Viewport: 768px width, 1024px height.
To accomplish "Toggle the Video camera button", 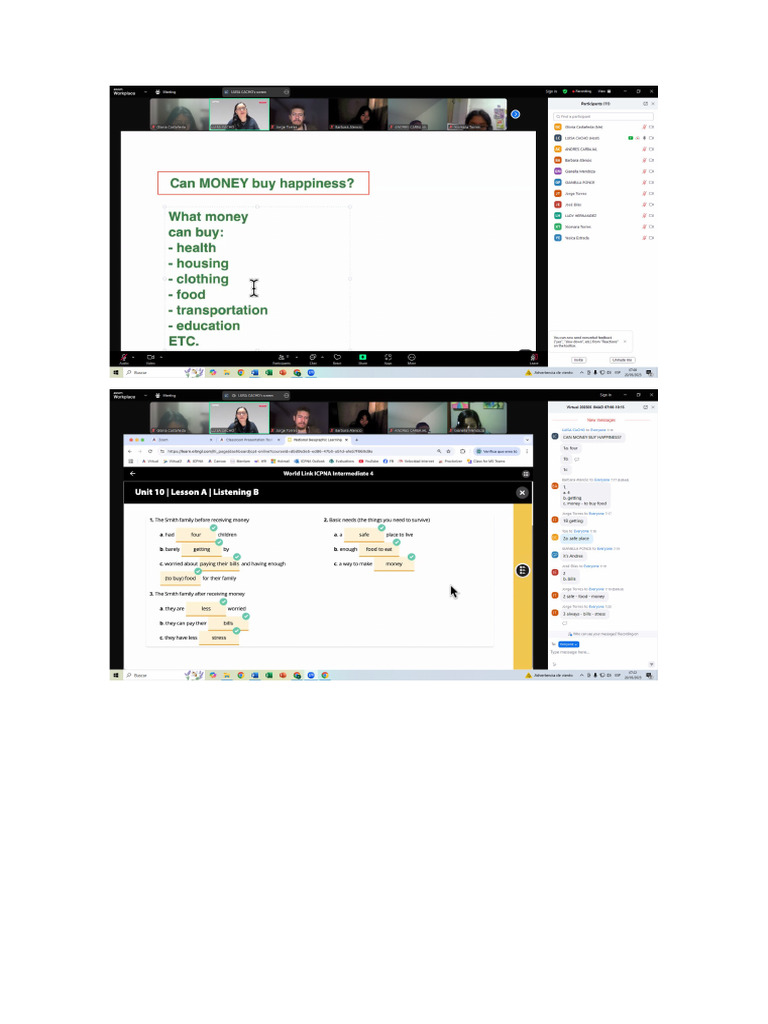I will point(151,357).
